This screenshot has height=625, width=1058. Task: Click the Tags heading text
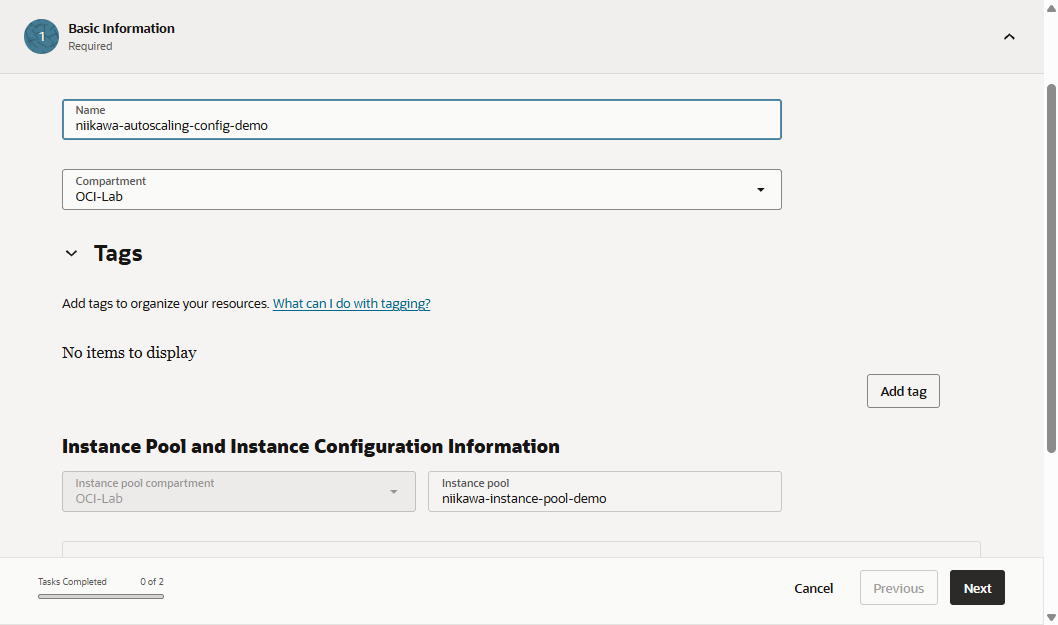pyautogui.click(x=118, y=254)
